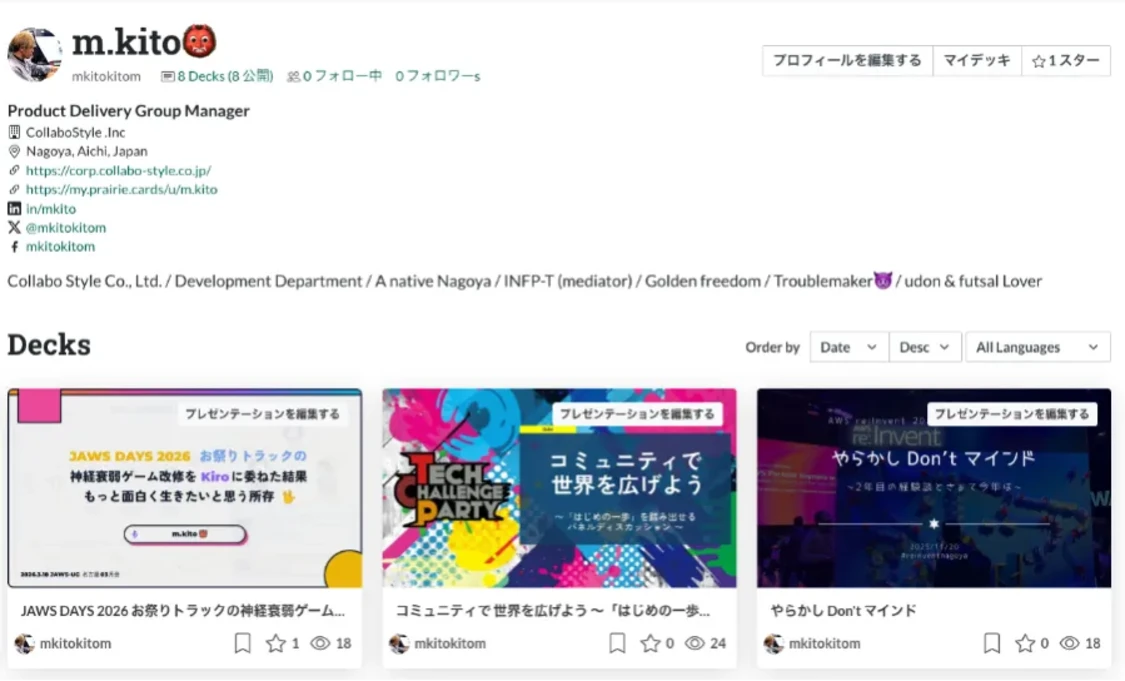Open the Desc order dropdown

click(x=924, y=347)
